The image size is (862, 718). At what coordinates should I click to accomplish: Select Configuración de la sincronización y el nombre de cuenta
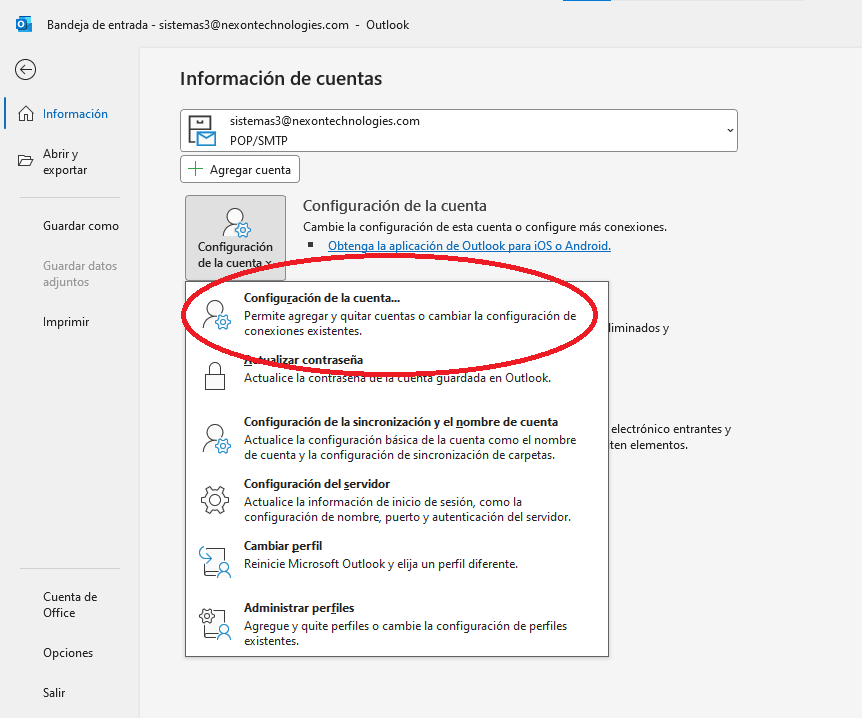[396, 438]
